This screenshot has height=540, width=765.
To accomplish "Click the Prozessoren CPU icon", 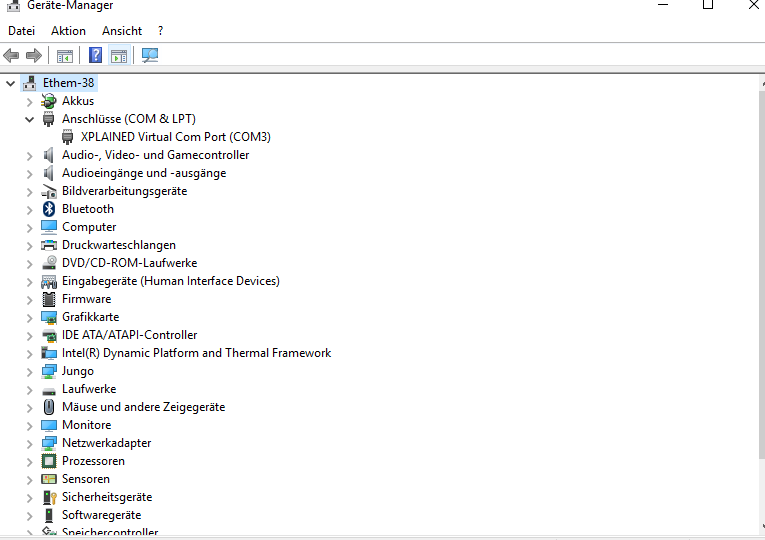I will point(49,461).
